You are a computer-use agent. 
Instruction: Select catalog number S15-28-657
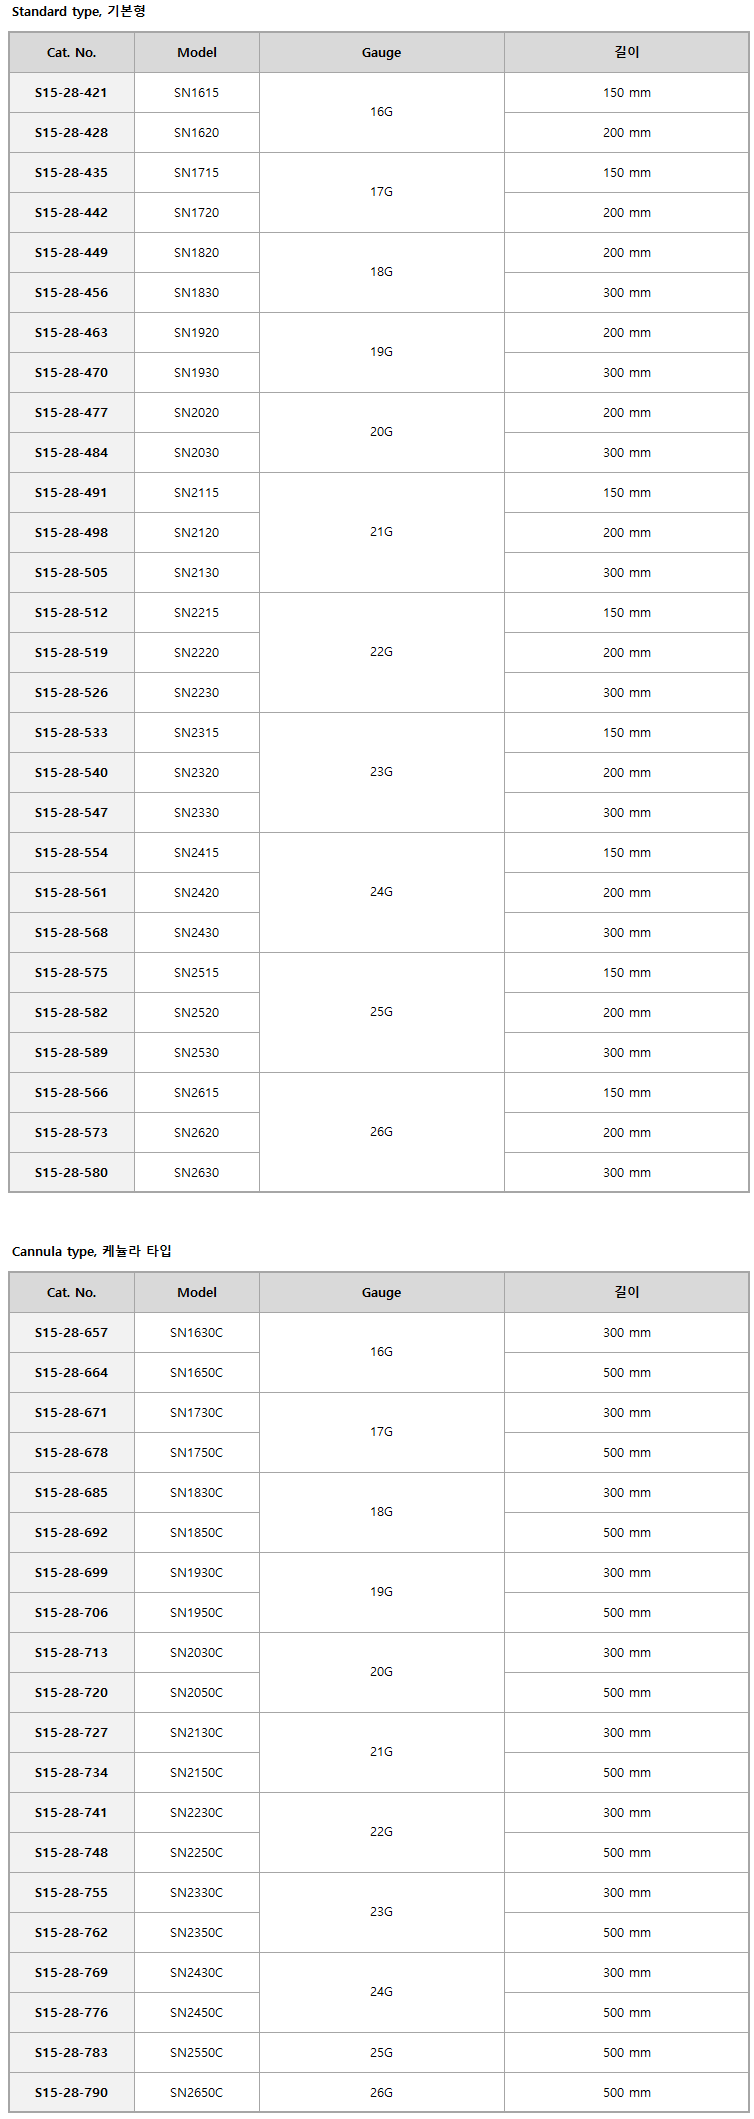click(x=71, y=1333)
